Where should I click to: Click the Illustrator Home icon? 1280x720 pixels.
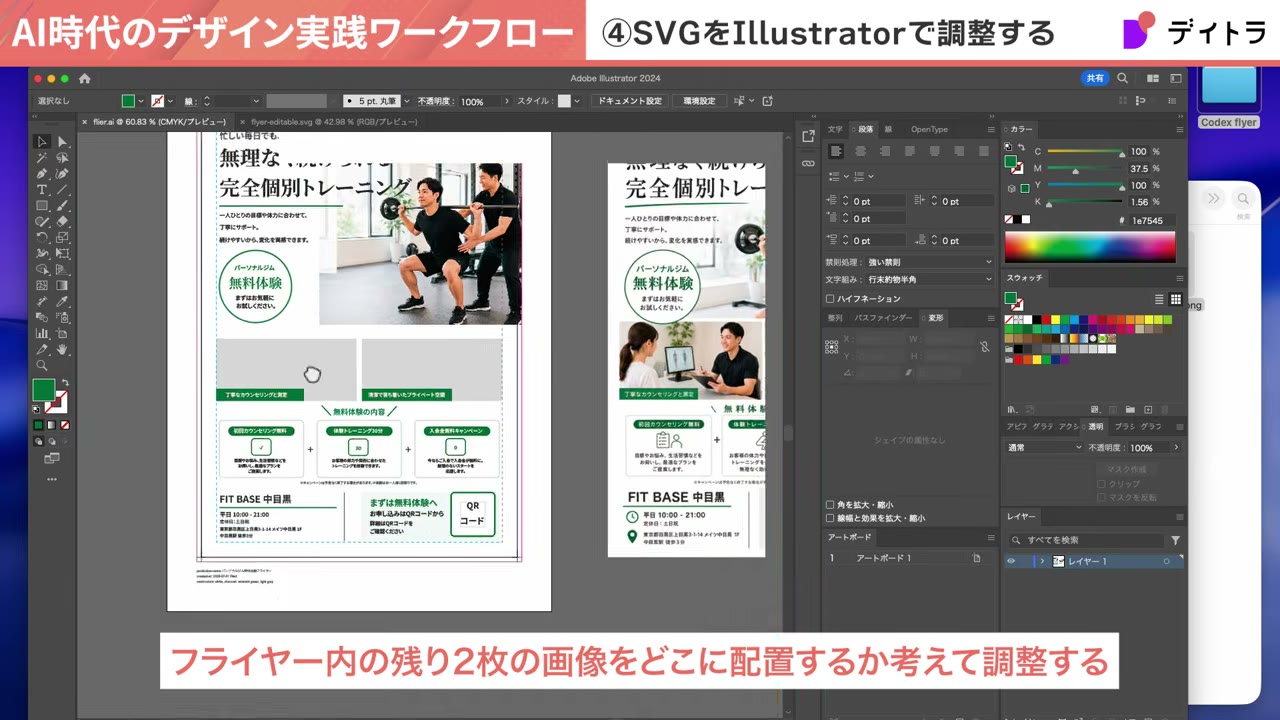84,78
